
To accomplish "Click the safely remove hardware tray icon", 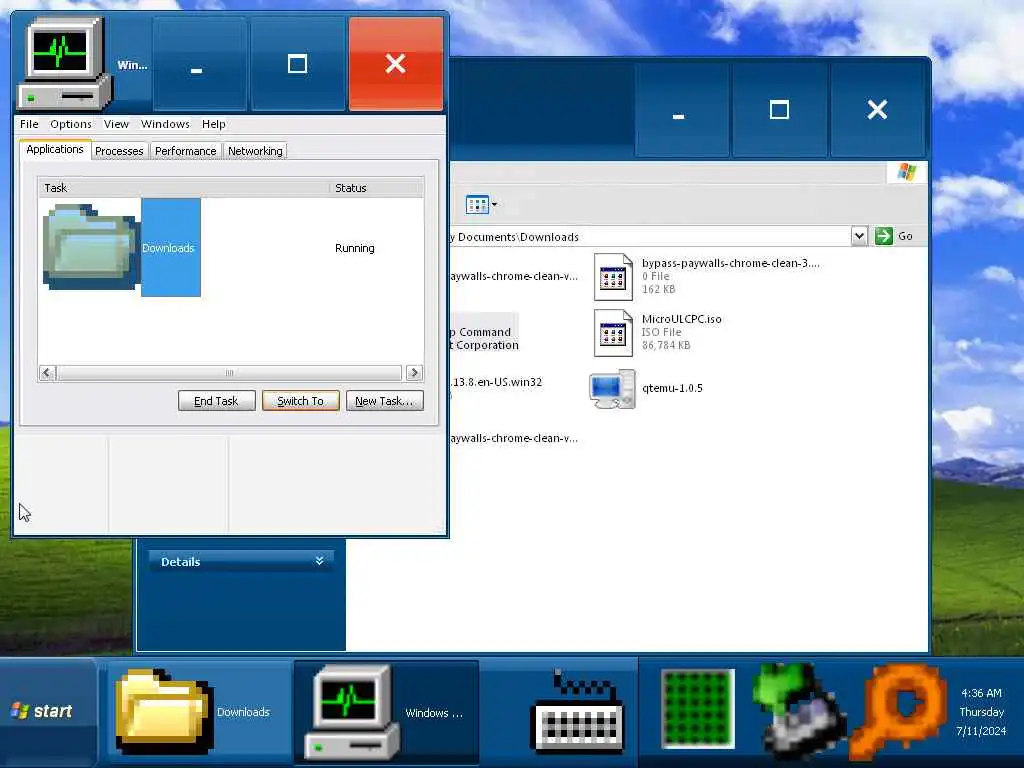I will pos(799,711).
